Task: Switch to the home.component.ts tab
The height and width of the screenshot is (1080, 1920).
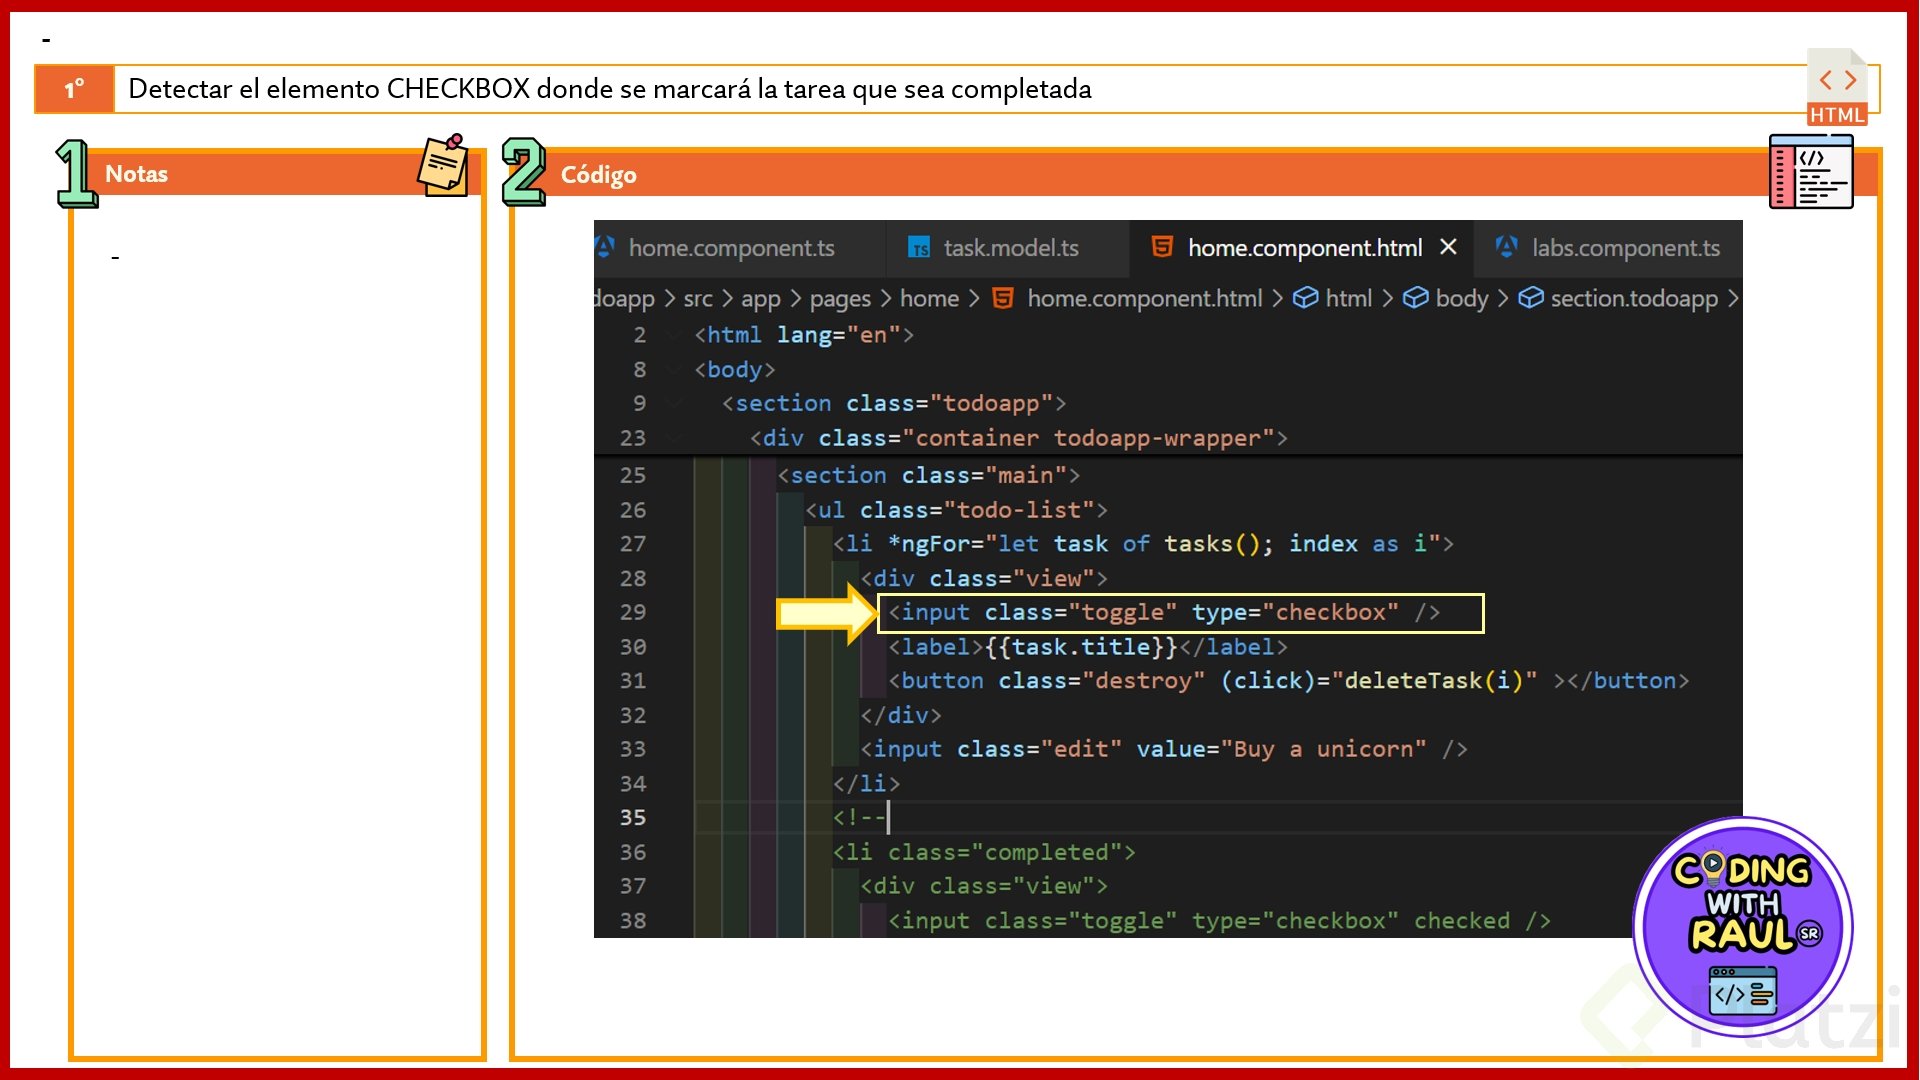Action: point(730,248)
